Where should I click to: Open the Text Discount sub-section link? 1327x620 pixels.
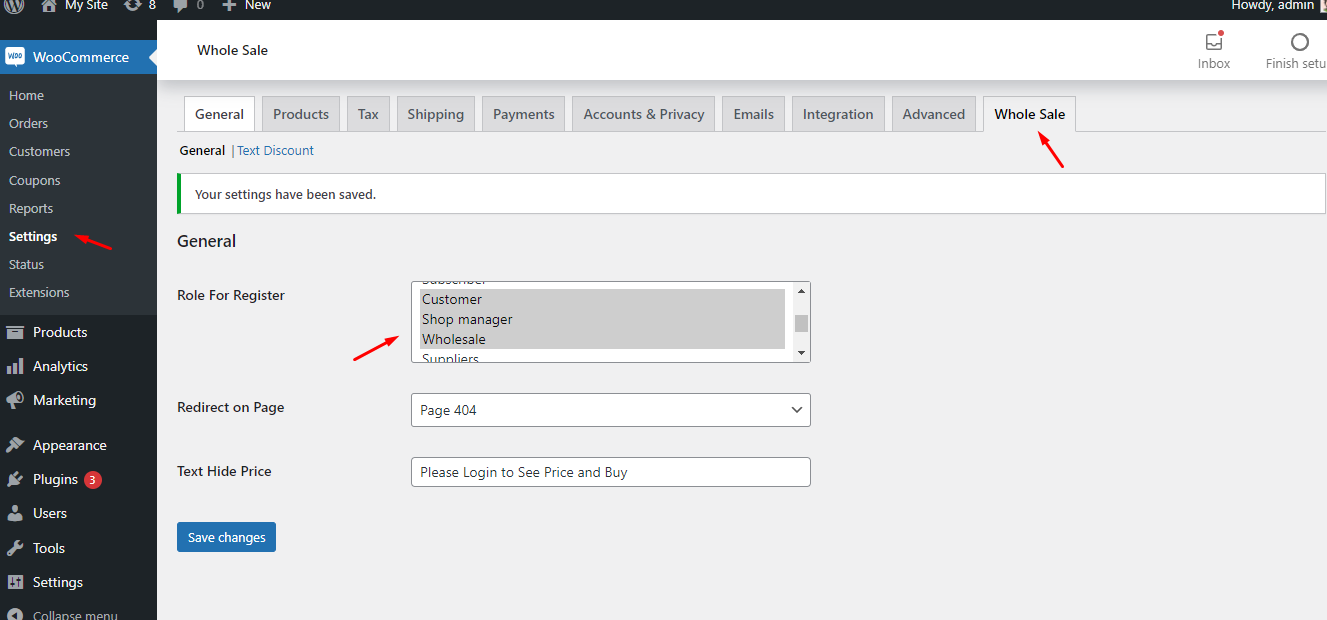click(275, 151)
